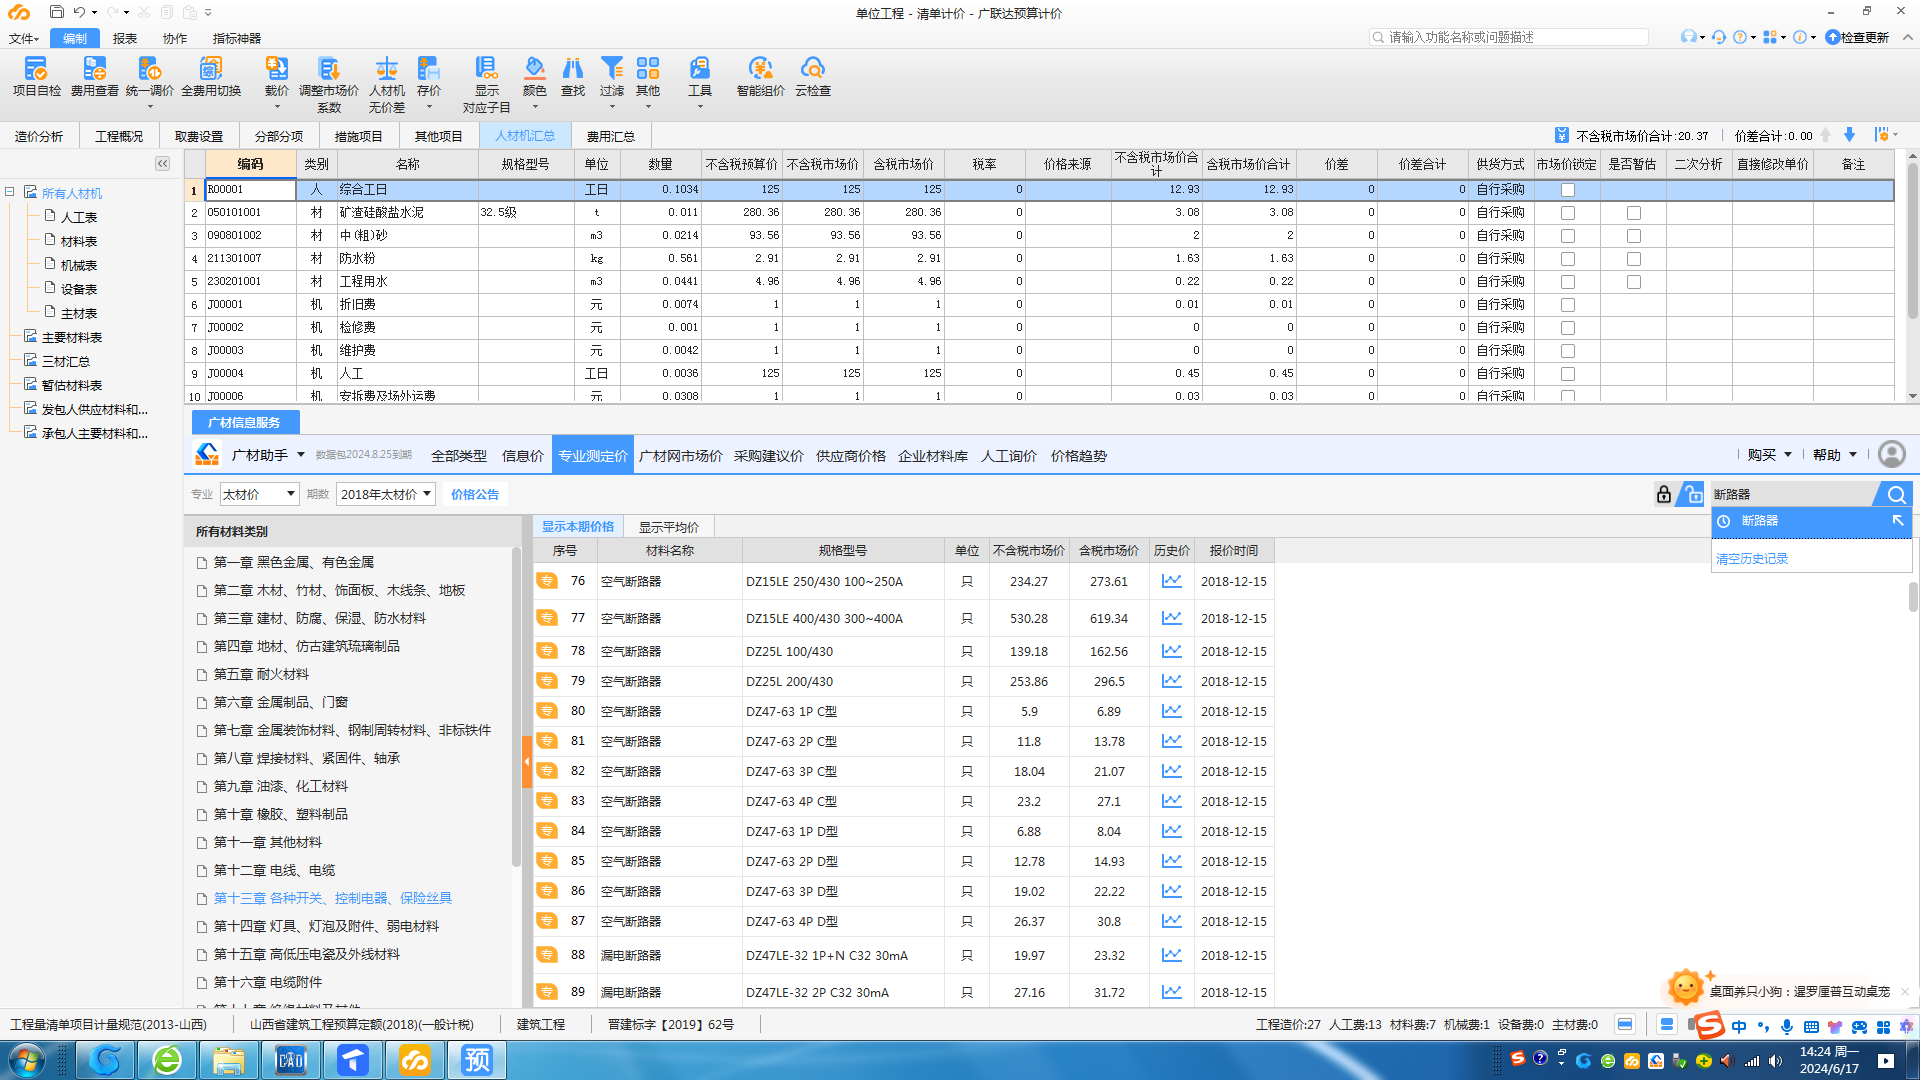Click the function search input field
Image resolution: width=1920 pixels, height=1080 pixels.
(x=1508, y=37)
